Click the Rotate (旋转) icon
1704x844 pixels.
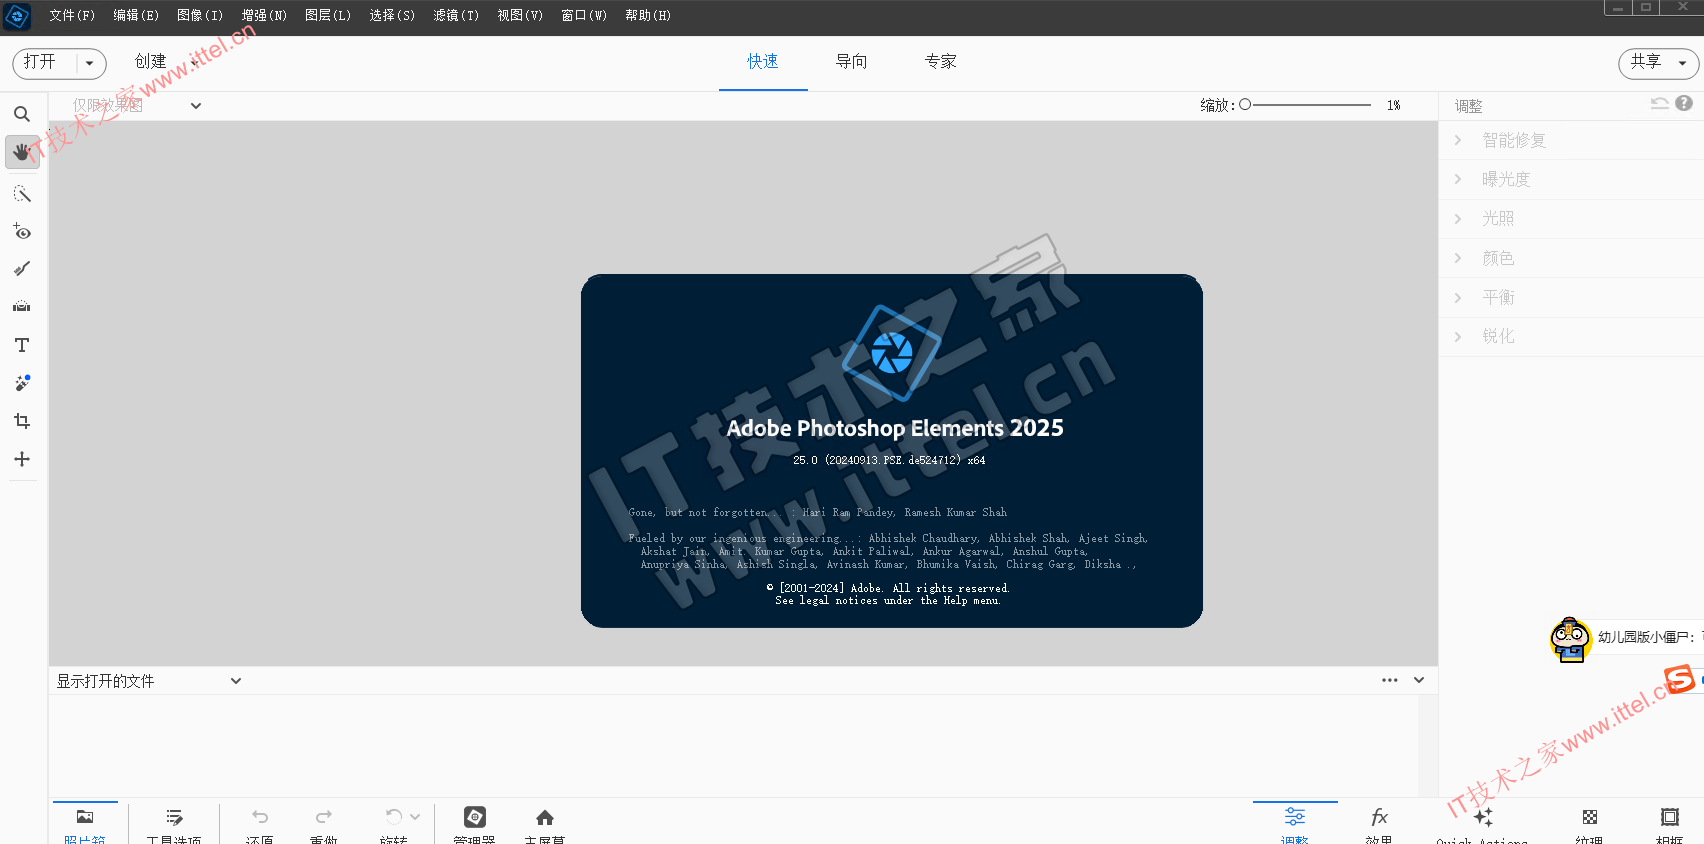[x=393, y=817]
